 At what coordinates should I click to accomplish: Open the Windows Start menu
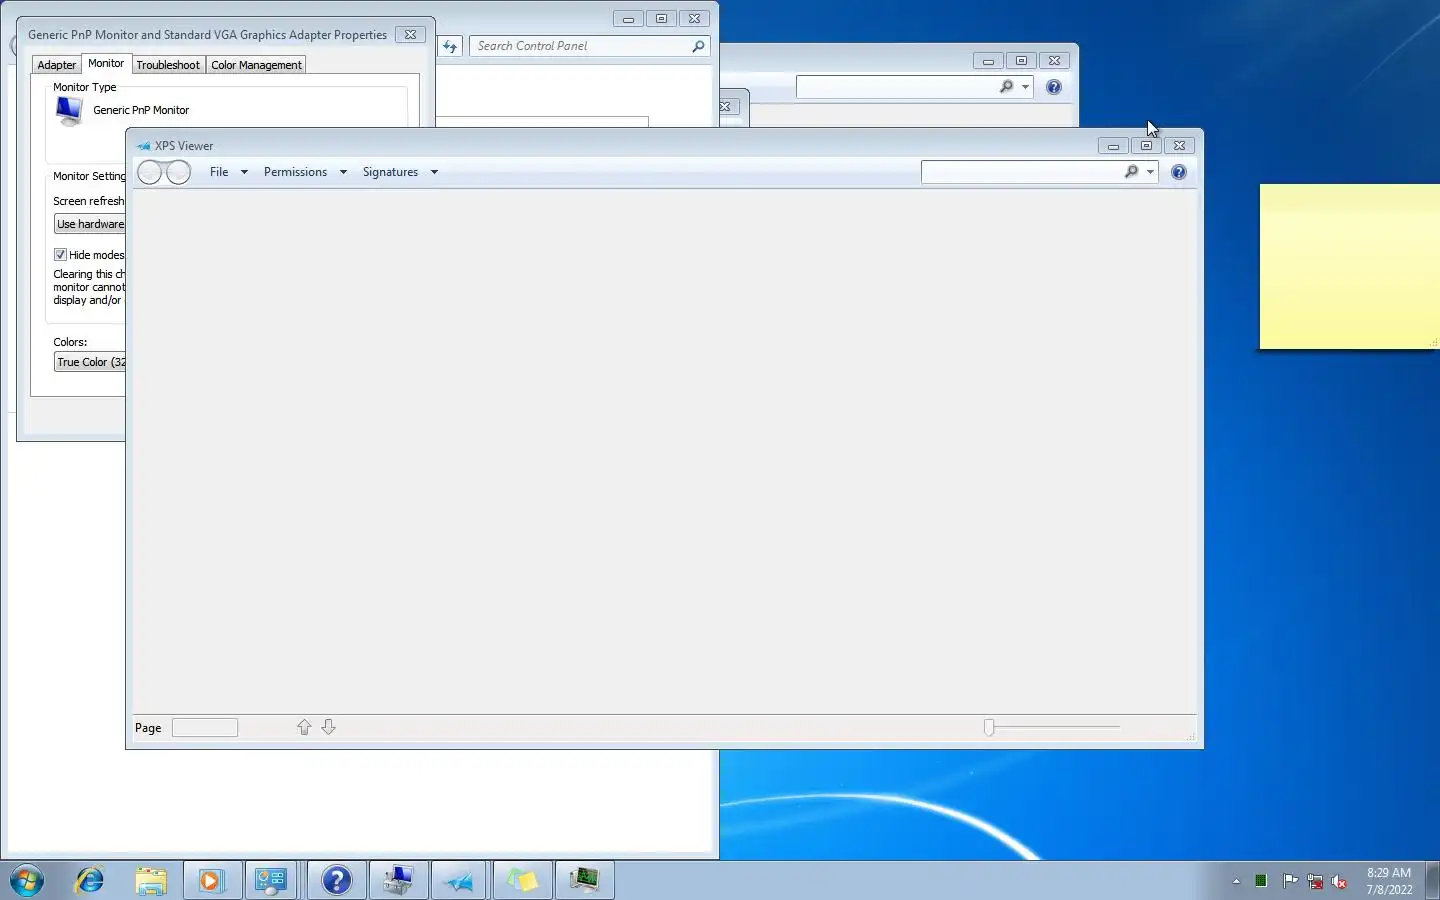click(27, 880)
